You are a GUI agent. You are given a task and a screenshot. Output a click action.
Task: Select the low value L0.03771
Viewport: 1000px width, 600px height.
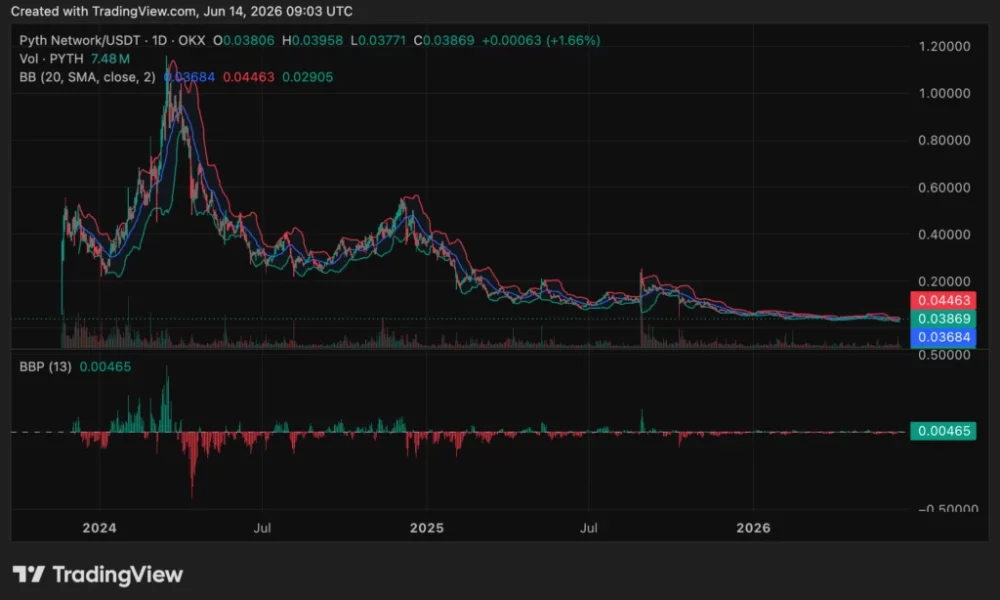[378, 40]
